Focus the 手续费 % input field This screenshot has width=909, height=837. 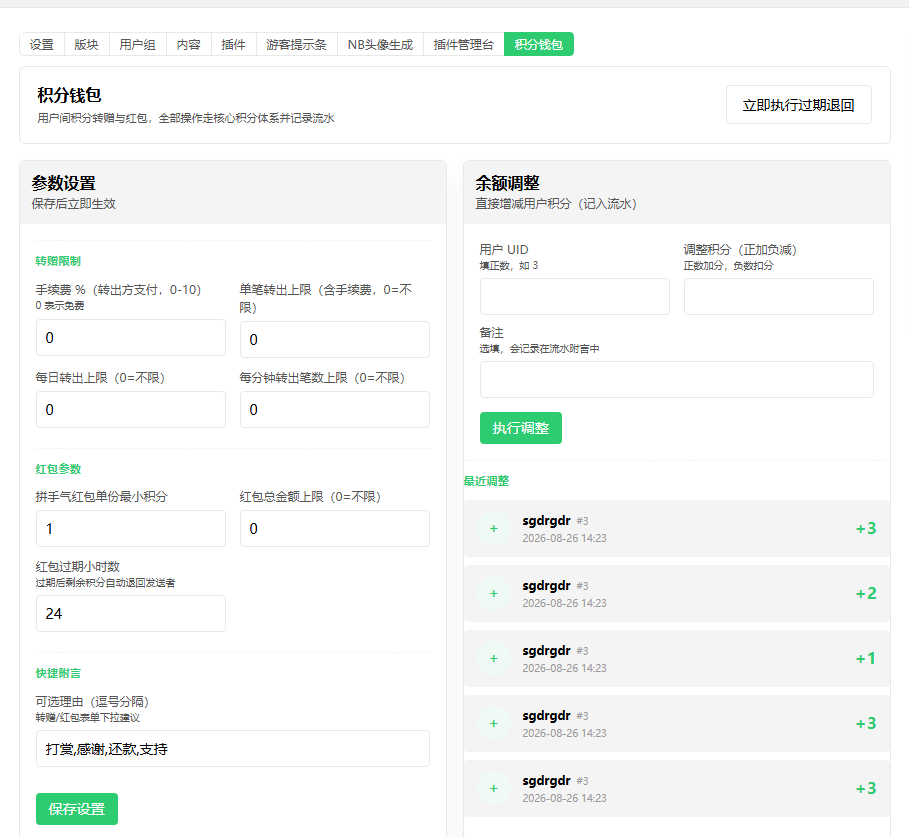pos(131,337)
